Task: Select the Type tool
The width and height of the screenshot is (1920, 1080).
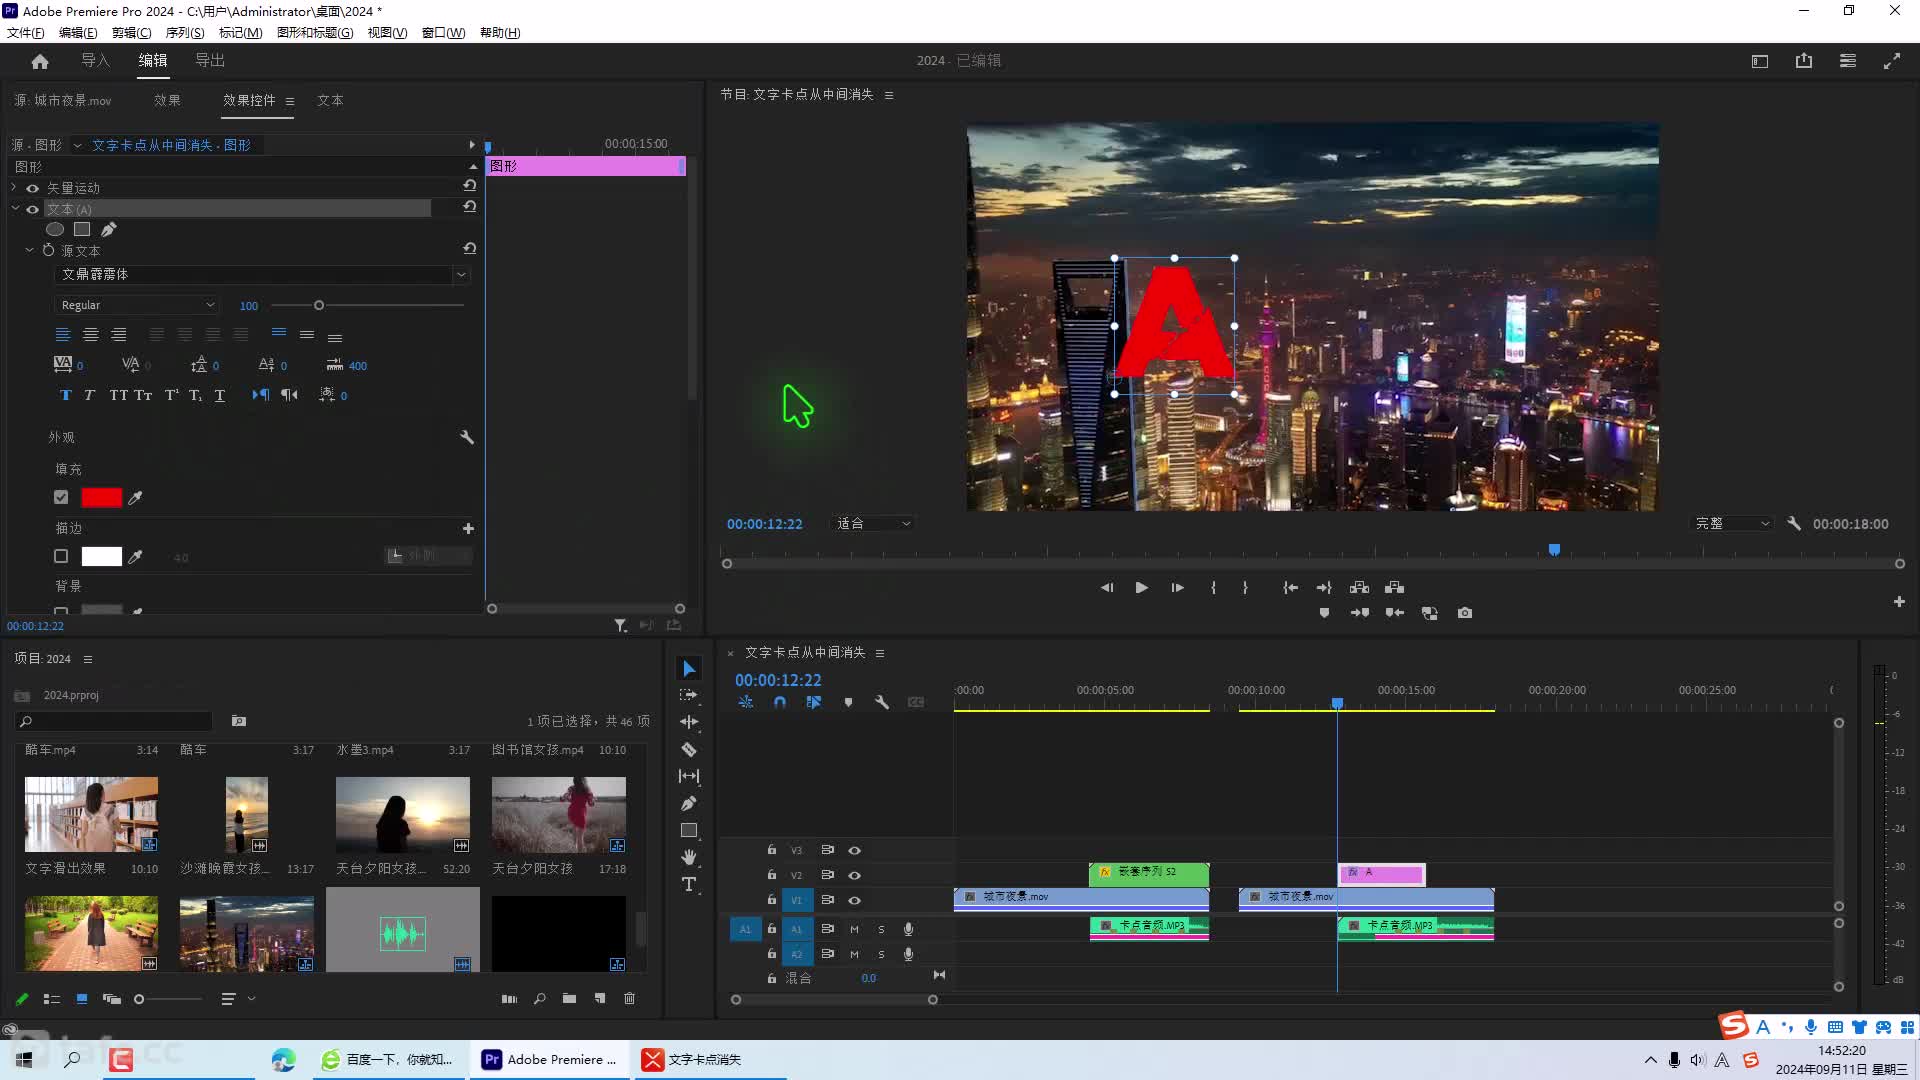Action: (689, 884)
